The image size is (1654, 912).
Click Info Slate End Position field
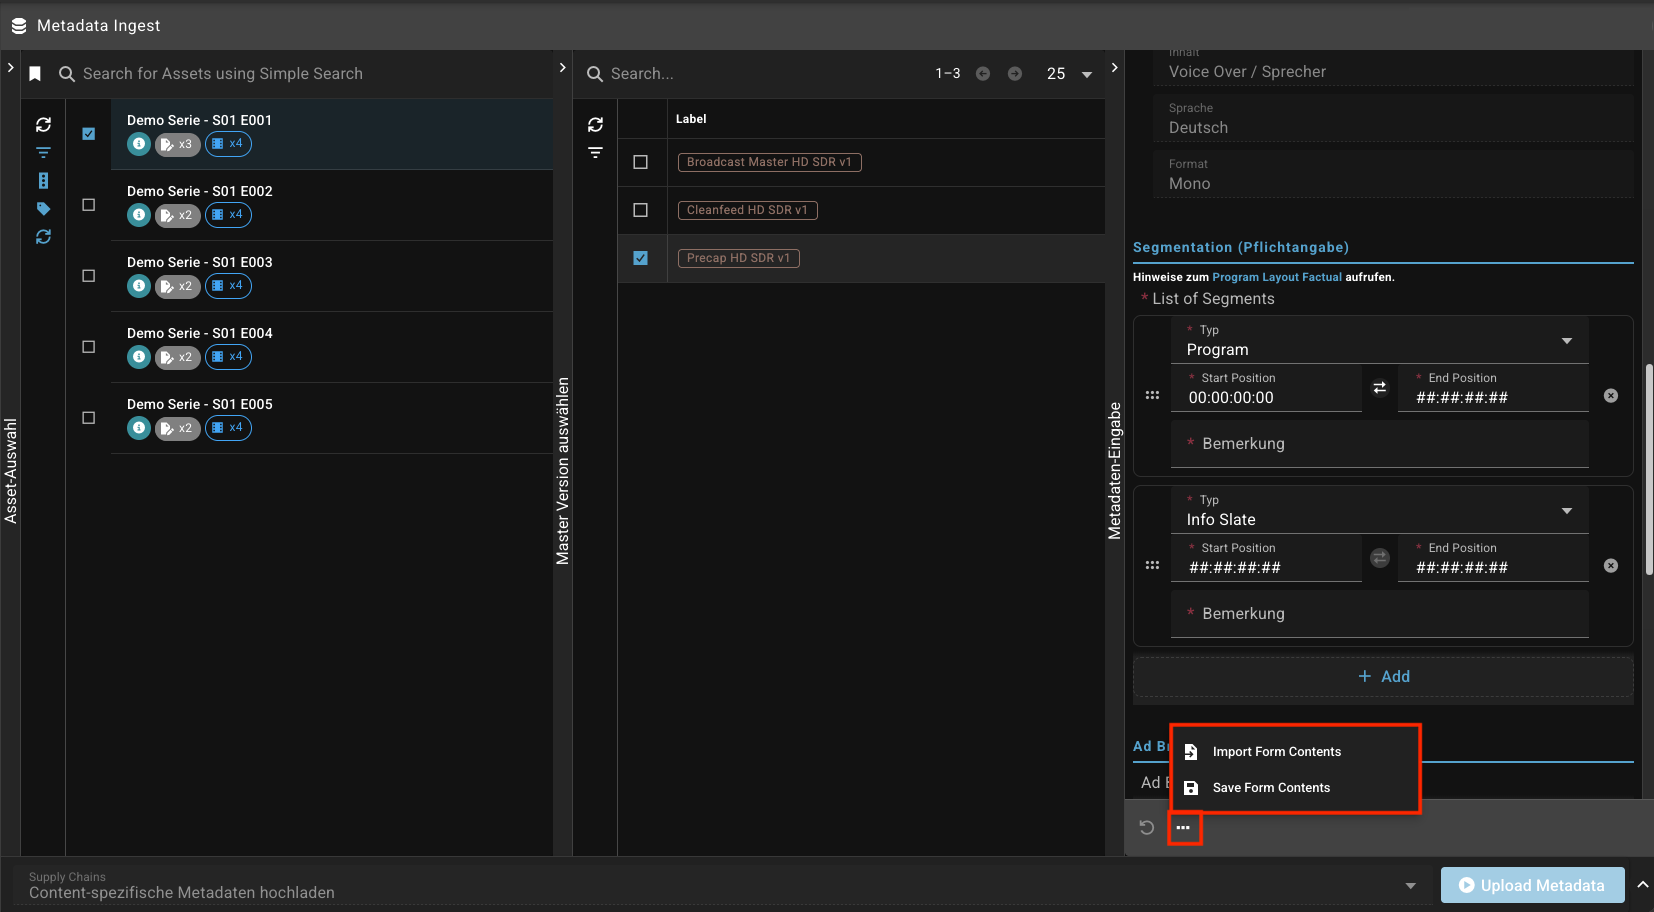1493,558
